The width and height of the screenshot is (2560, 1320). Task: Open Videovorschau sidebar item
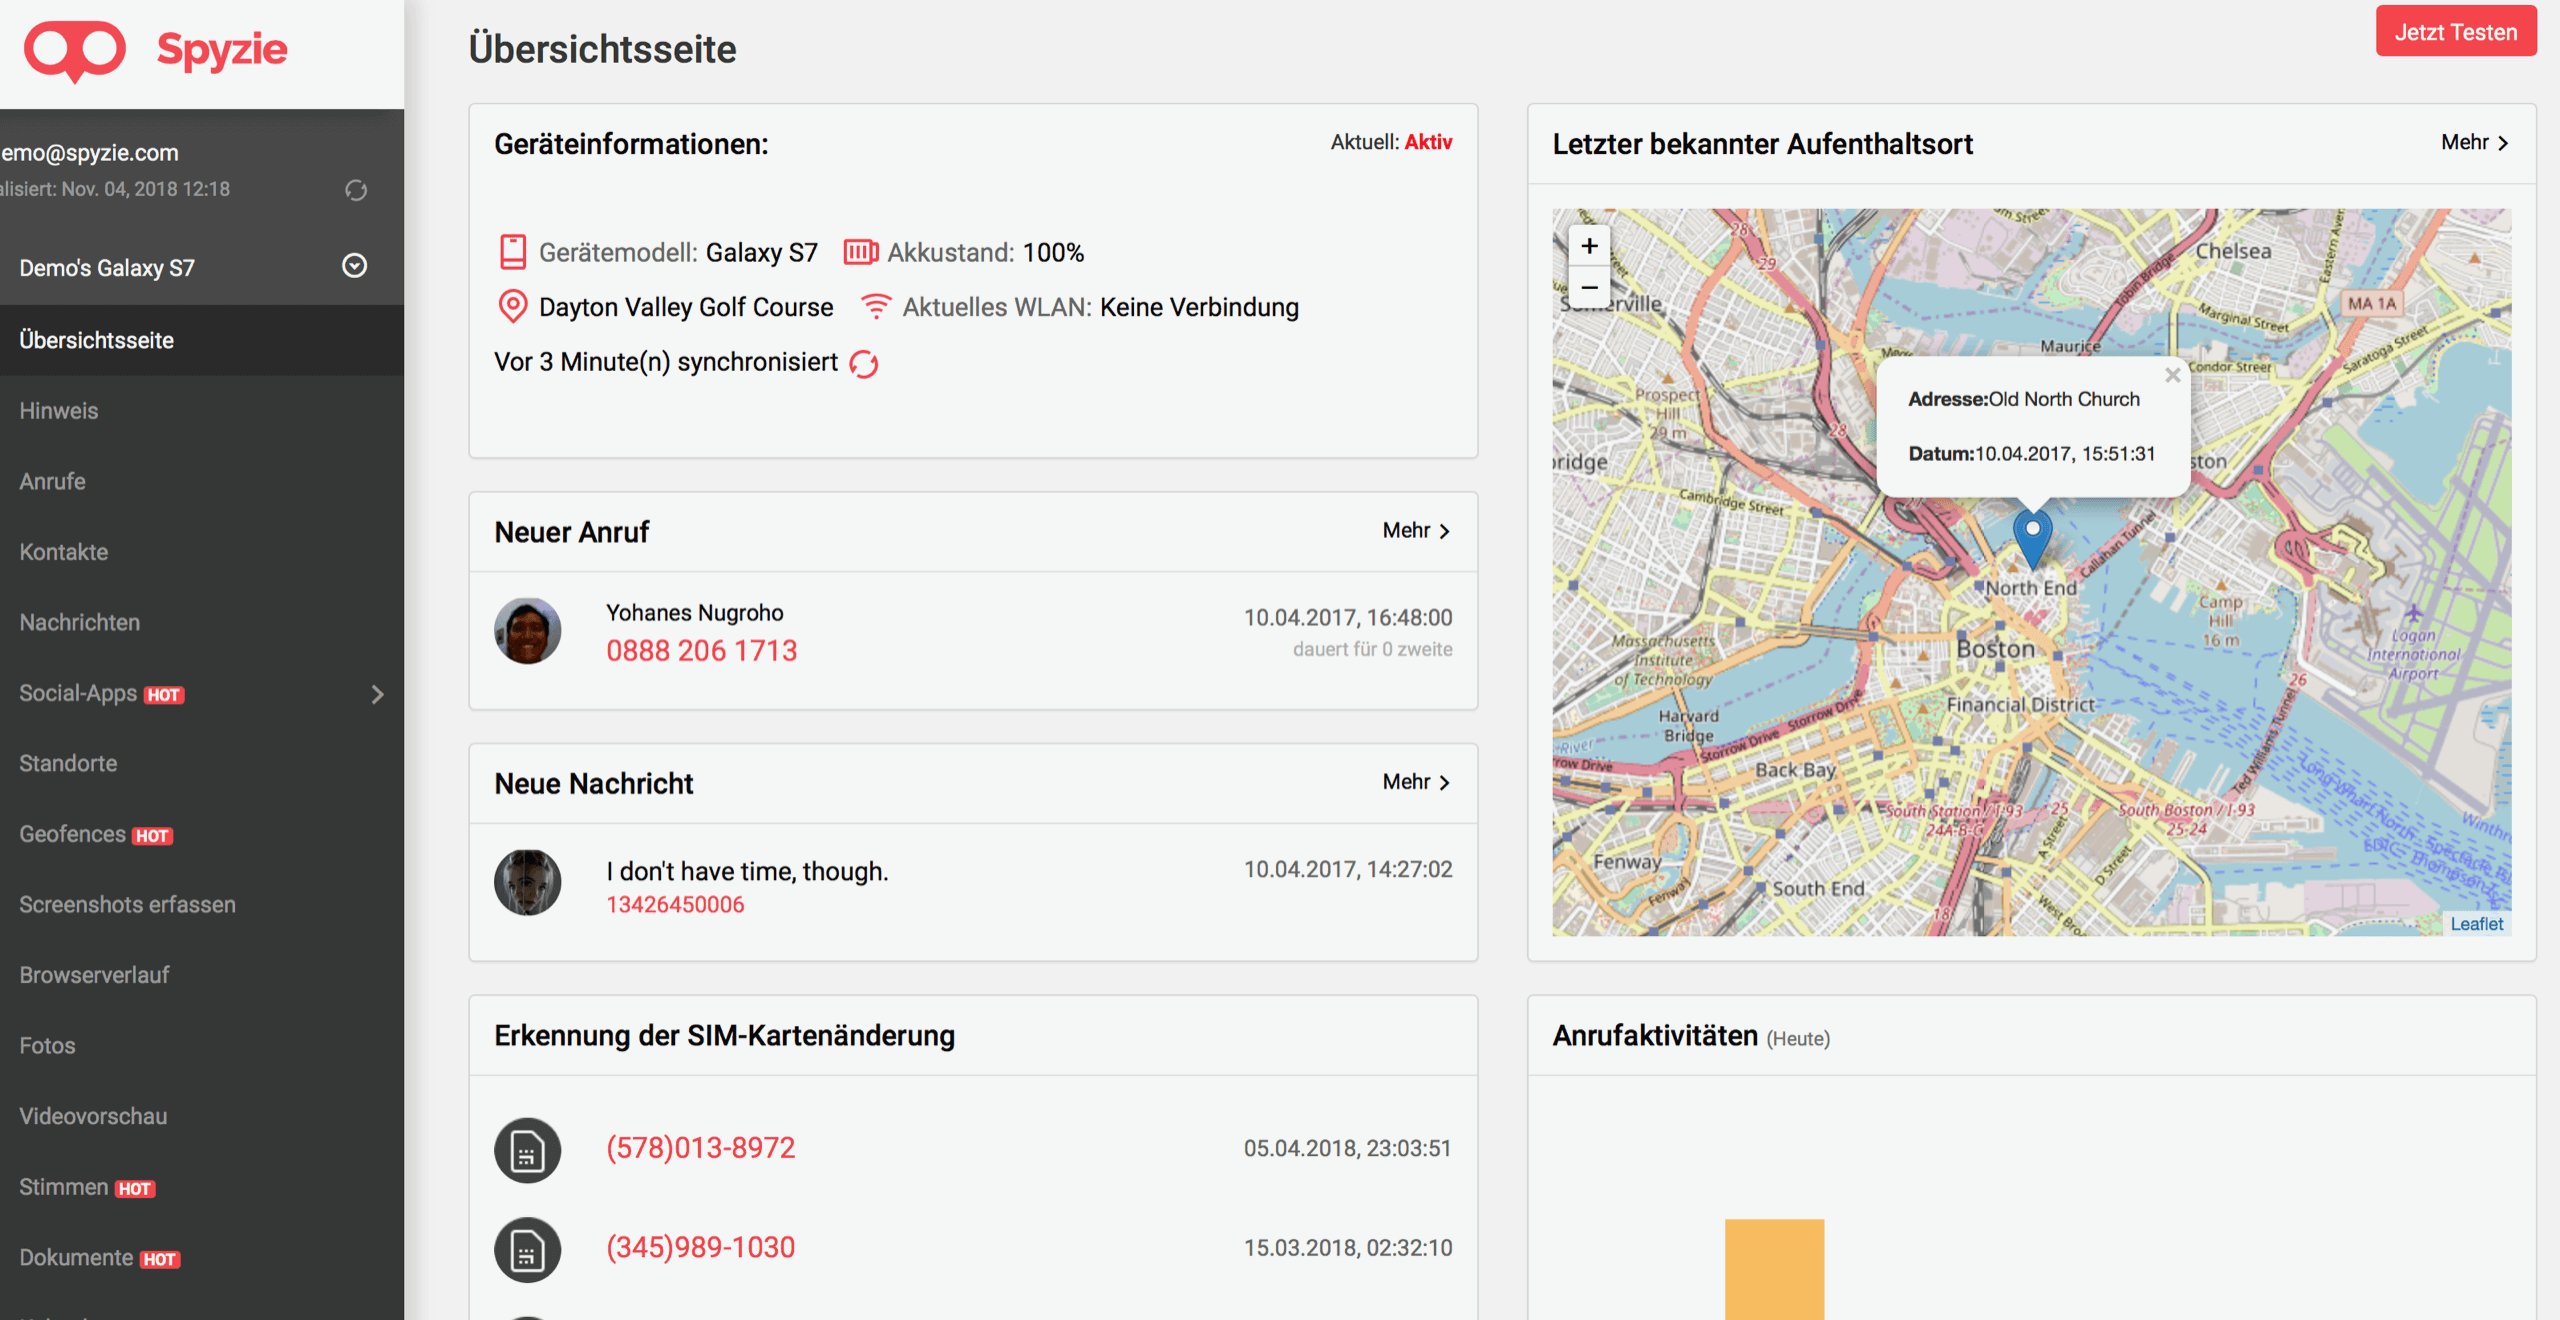coord(202,1116)
